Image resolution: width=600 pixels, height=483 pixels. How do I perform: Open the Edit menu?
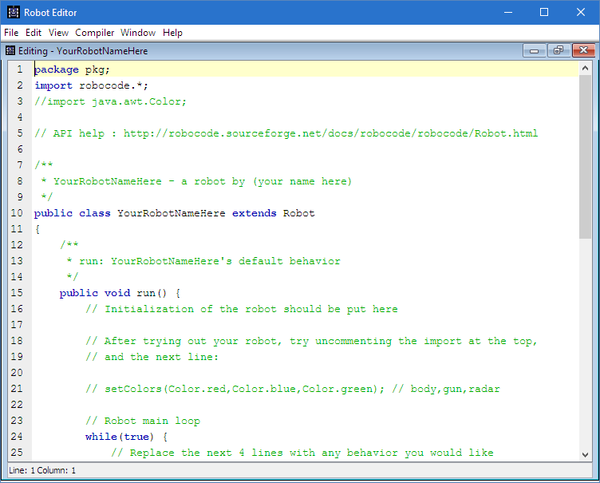point(34,32)
